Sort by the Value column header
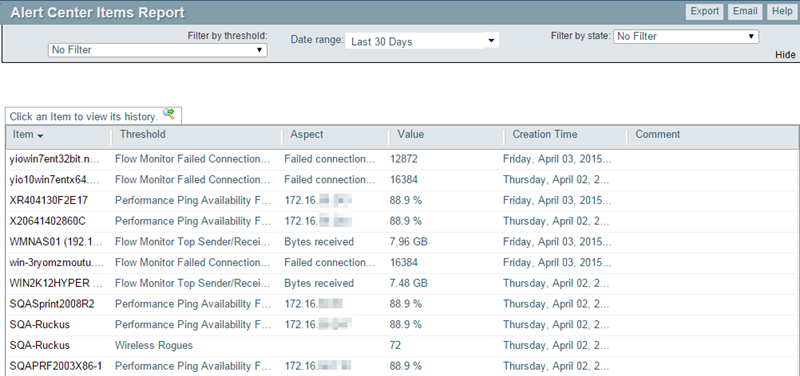 coord(411,134)
